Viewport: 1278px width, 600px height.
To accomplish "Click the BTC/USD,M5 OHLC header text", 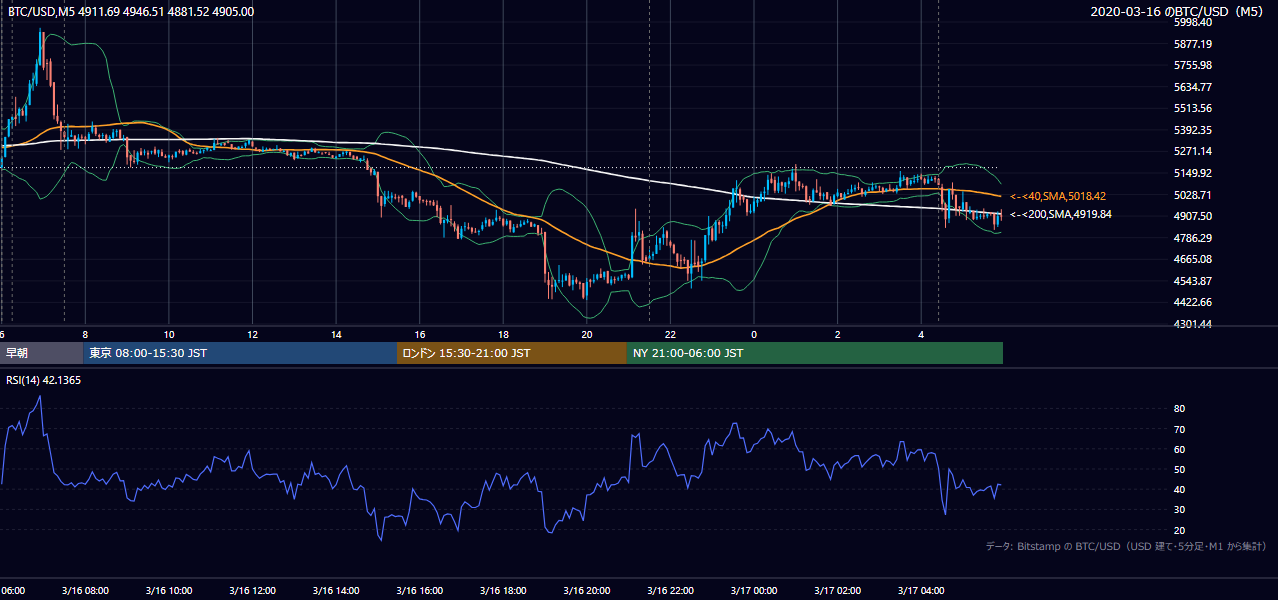I will coord(130,11).
